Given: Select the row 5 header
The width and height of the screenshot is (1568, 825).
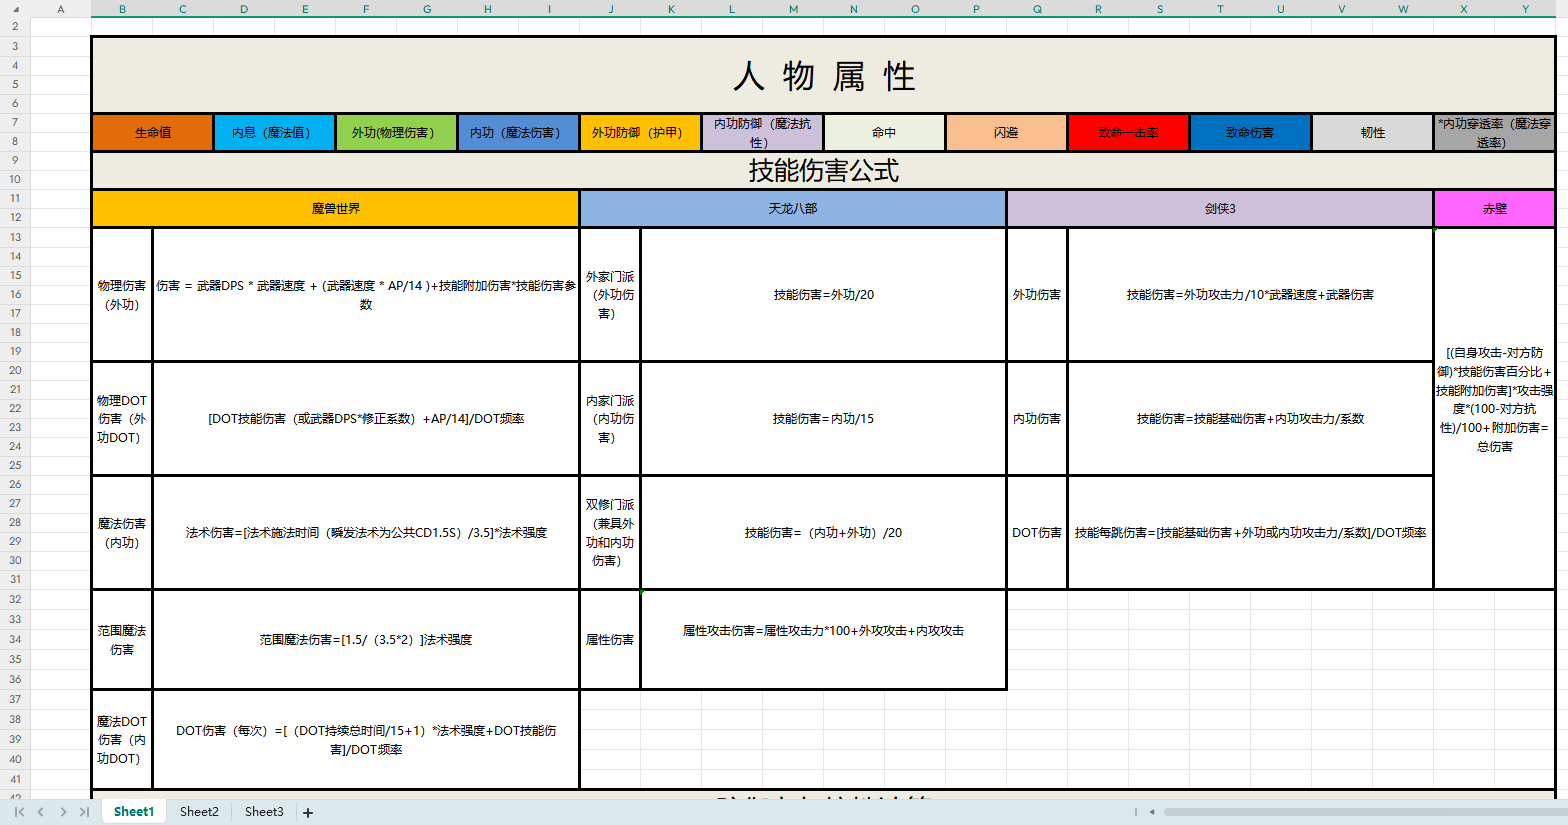Looking at the screenshot, I should pyautogui.click(x=15, y=84).
